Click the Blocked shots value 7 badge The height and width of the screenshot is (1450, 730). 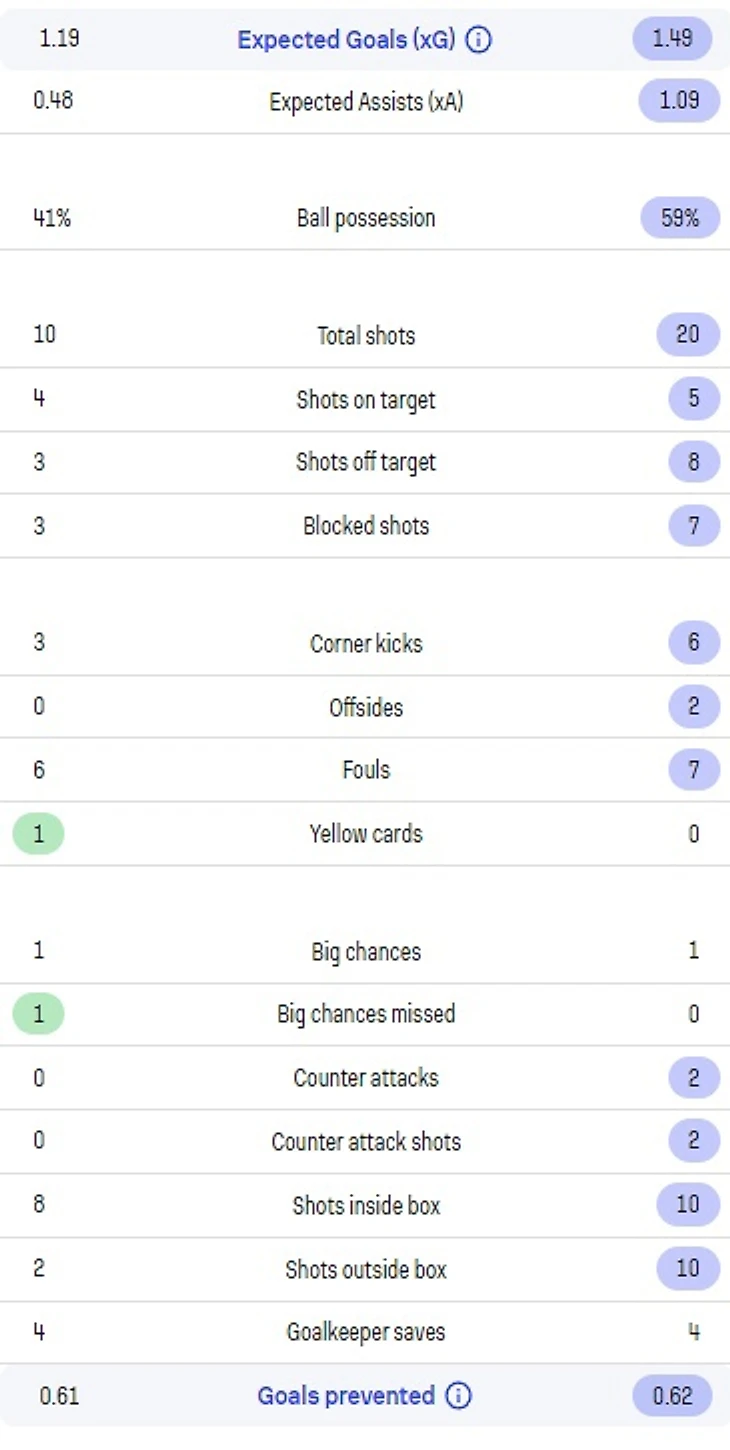pyautogui.click(x=694, y=526)
